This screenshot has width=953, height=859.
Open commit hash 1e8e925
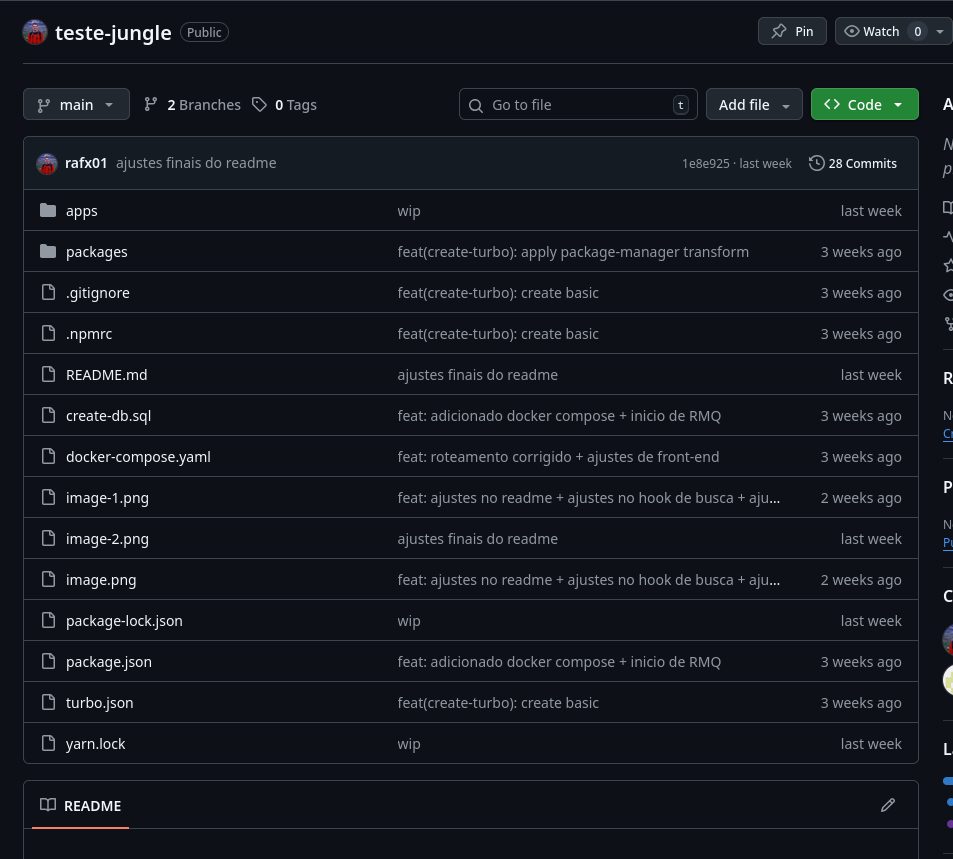(x=705, y=163)
